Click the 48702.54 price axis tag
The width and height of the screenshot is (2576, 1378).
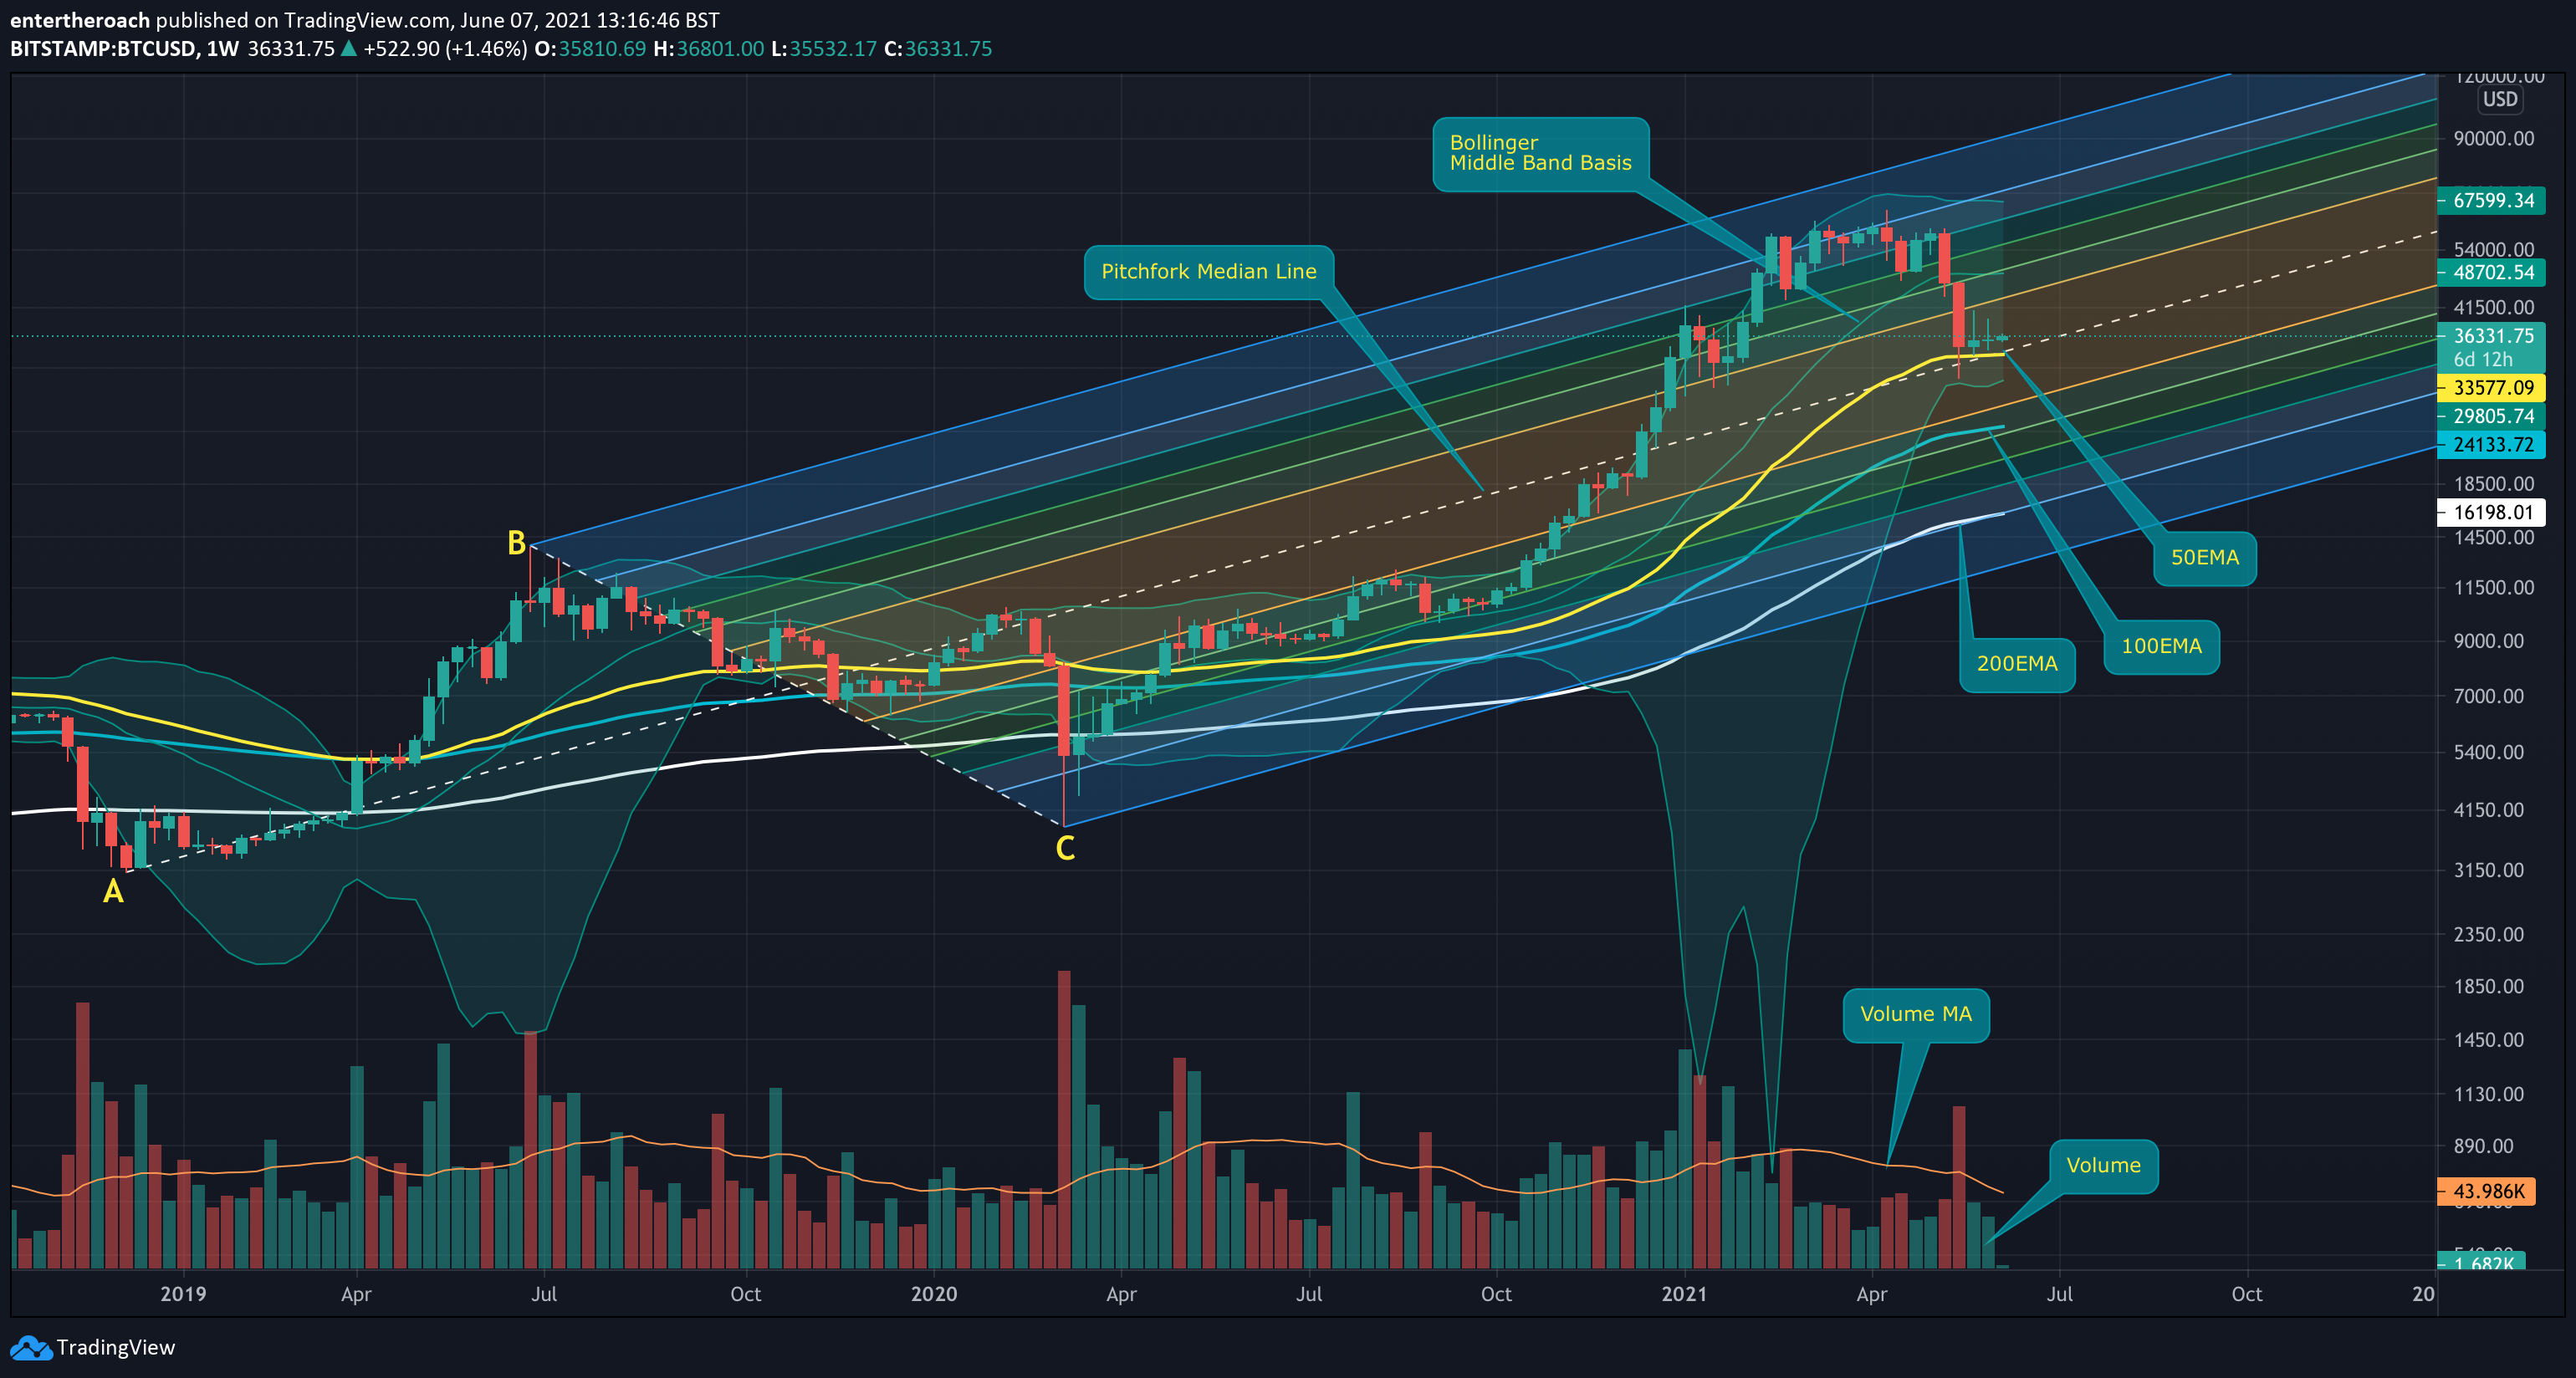click(2492, 272)
